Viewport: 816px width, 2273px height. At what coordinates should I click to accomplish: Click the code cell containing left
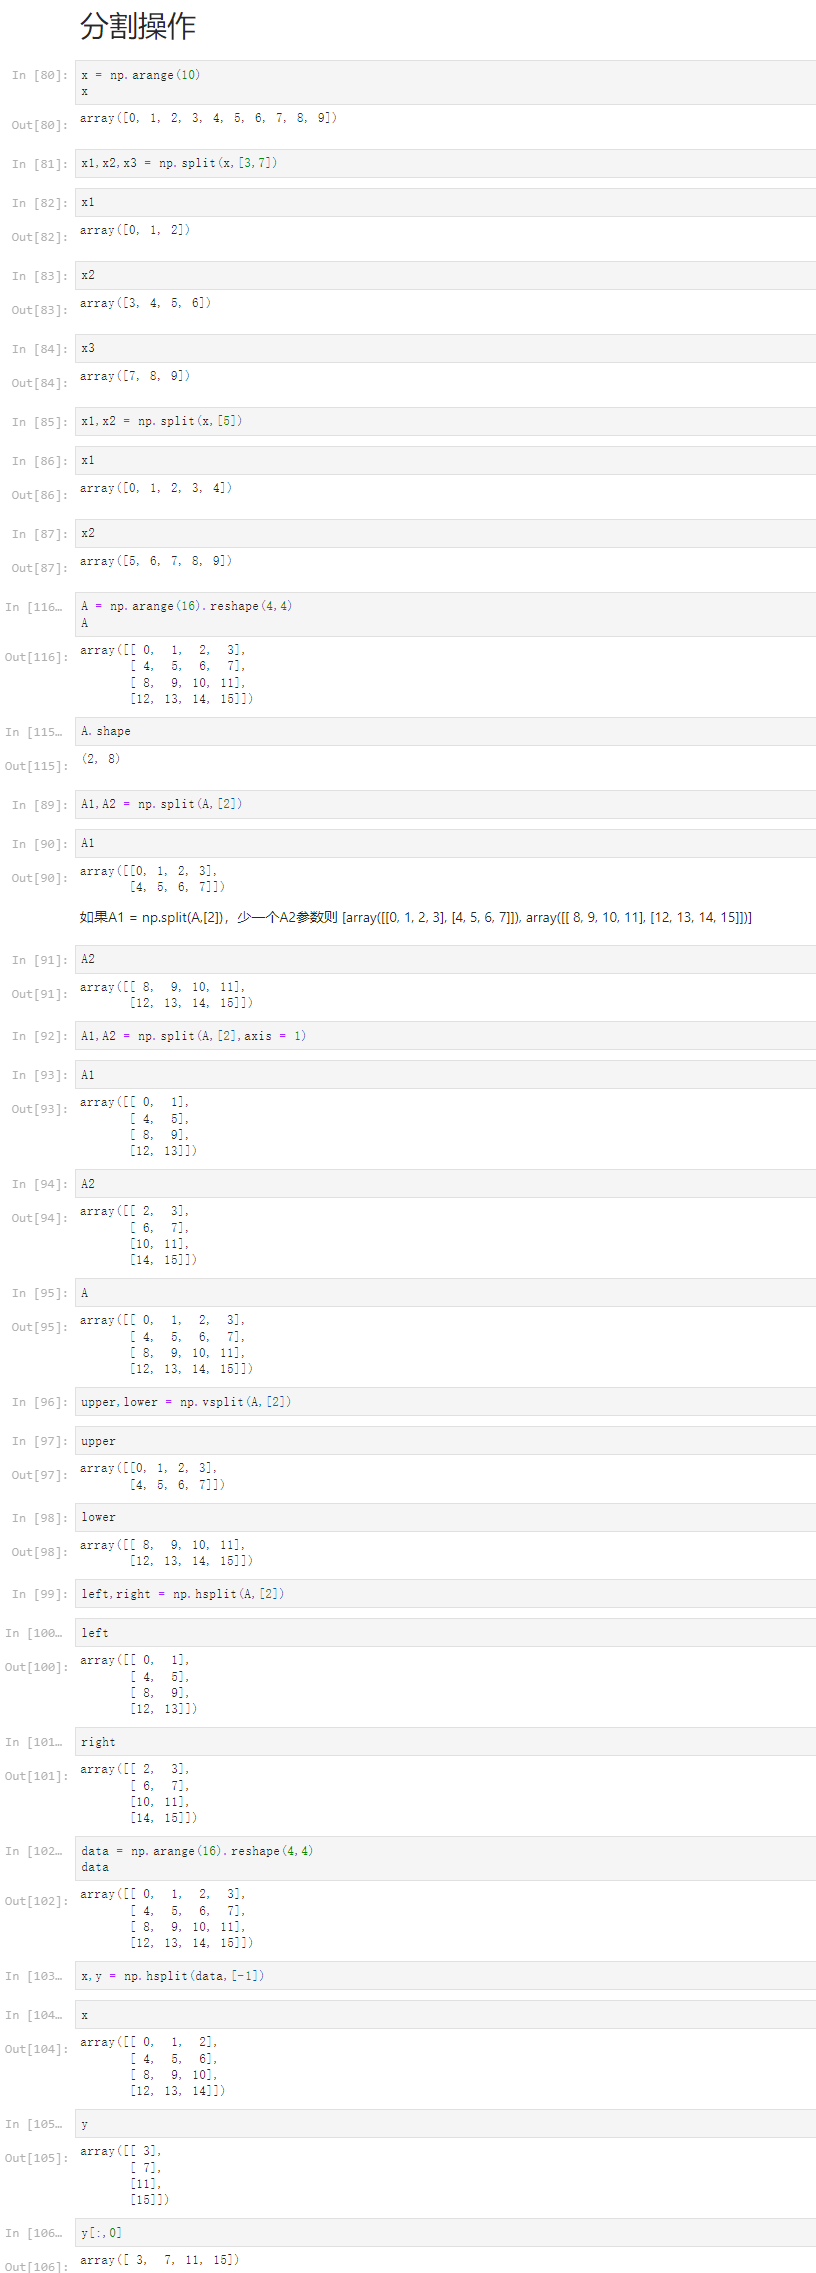pyautogui.click(x=445, y=1634)
